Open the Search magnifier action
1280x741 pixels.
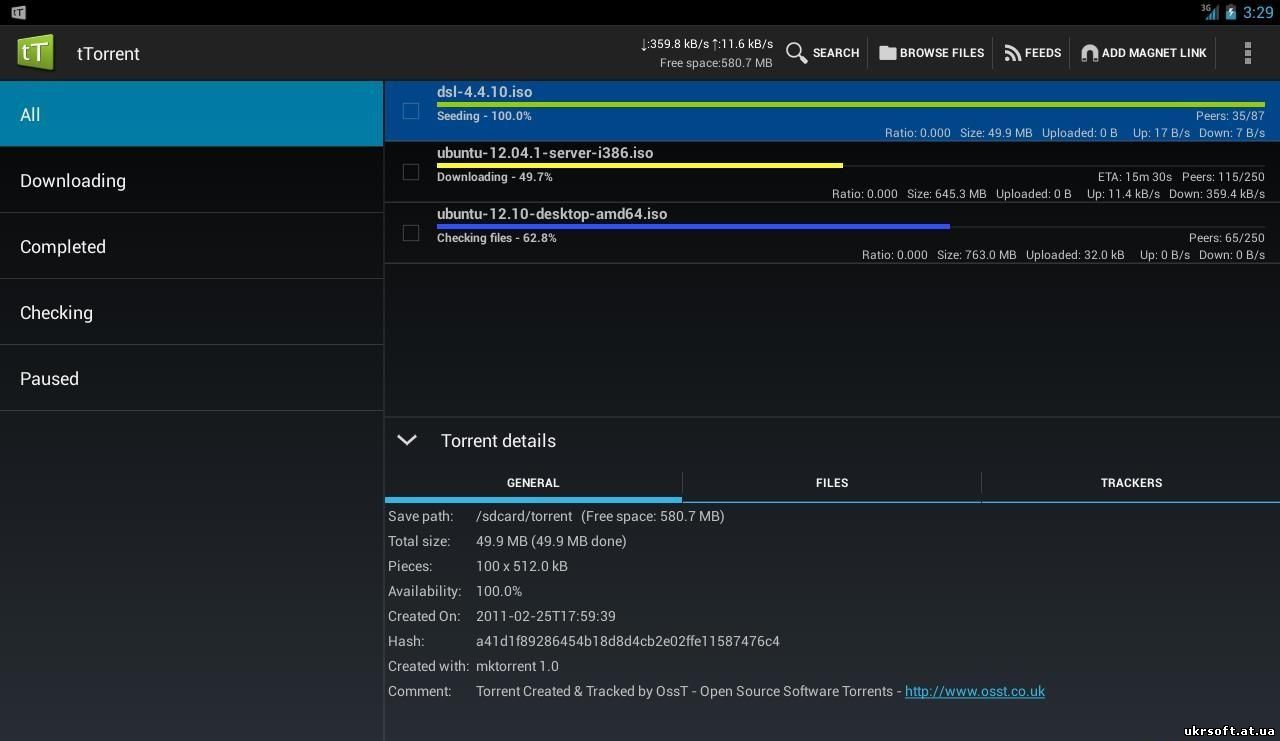tap(823, 53)
